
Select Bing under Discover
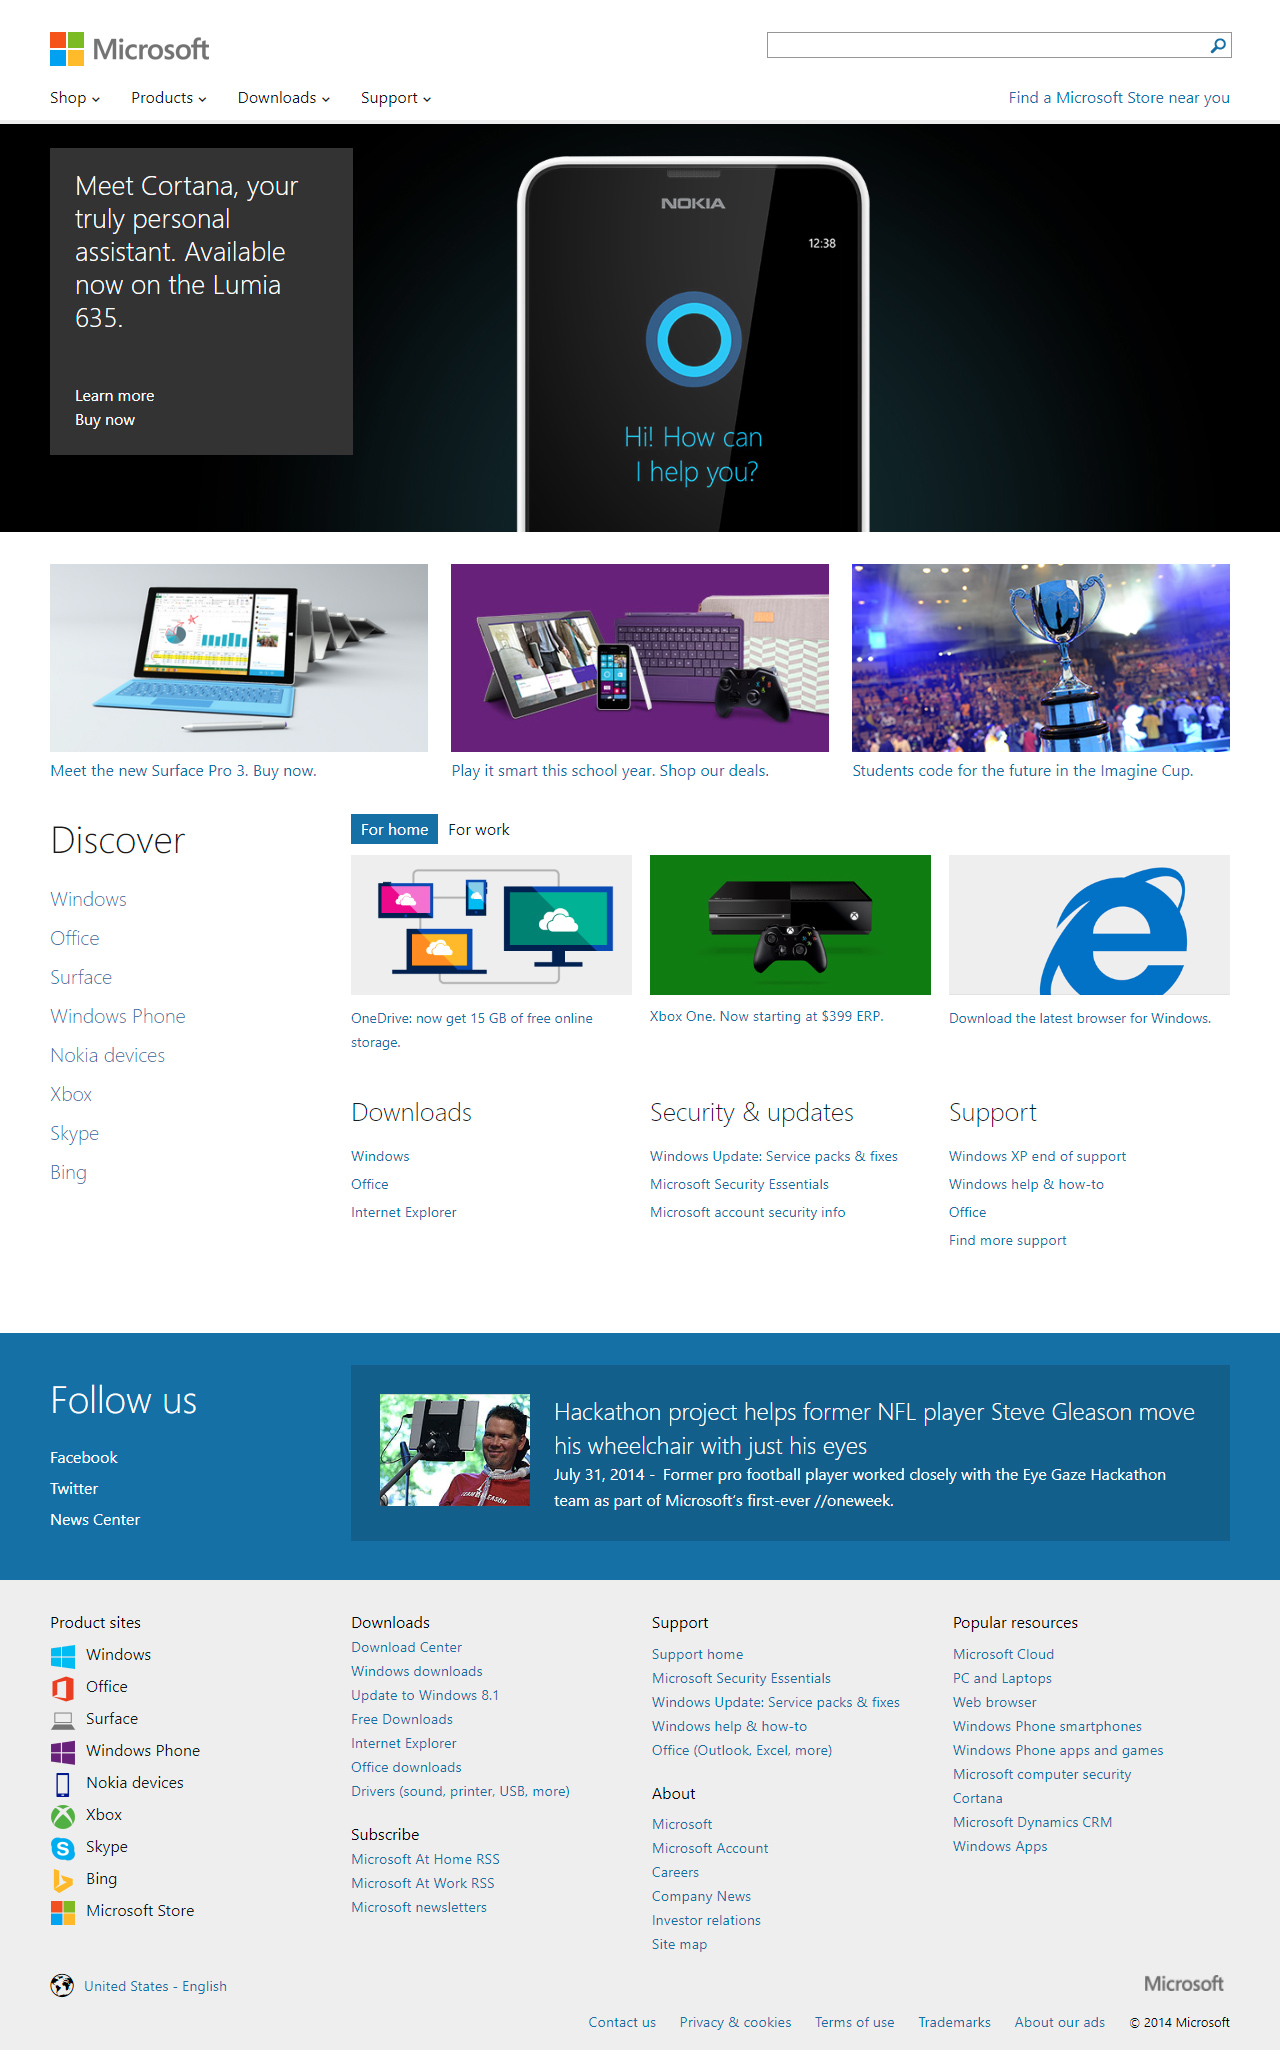click(x=68, y=1172)
